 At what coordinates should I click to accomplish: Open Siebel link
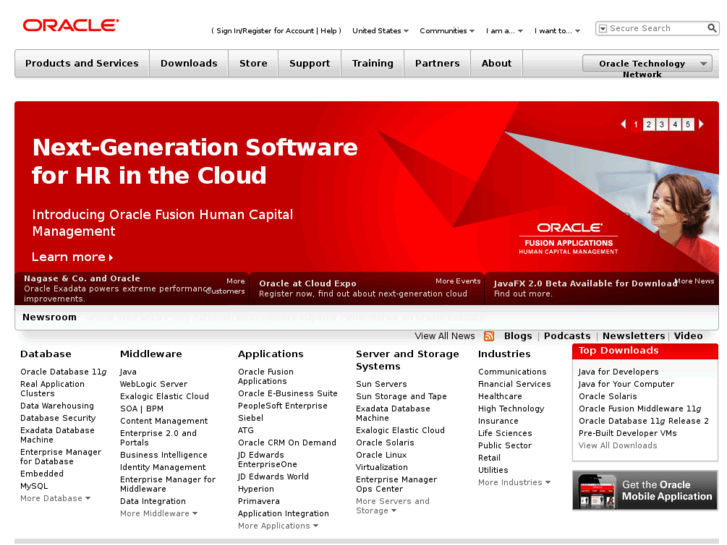click(250, 418)
